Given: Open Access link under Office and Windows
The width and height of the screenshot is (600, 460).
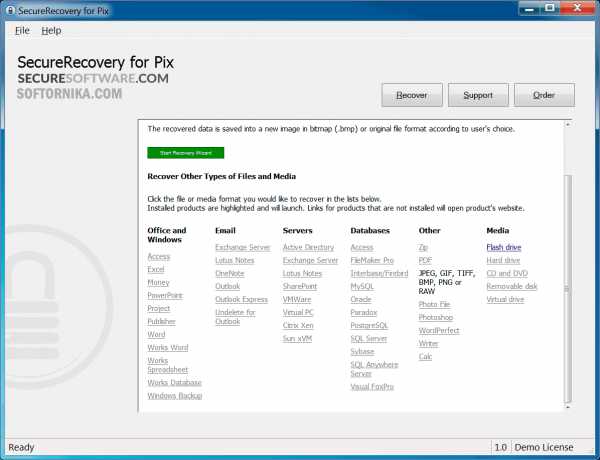Looking at the screenshot, I should pyautogui.click(x=159, y=256).
